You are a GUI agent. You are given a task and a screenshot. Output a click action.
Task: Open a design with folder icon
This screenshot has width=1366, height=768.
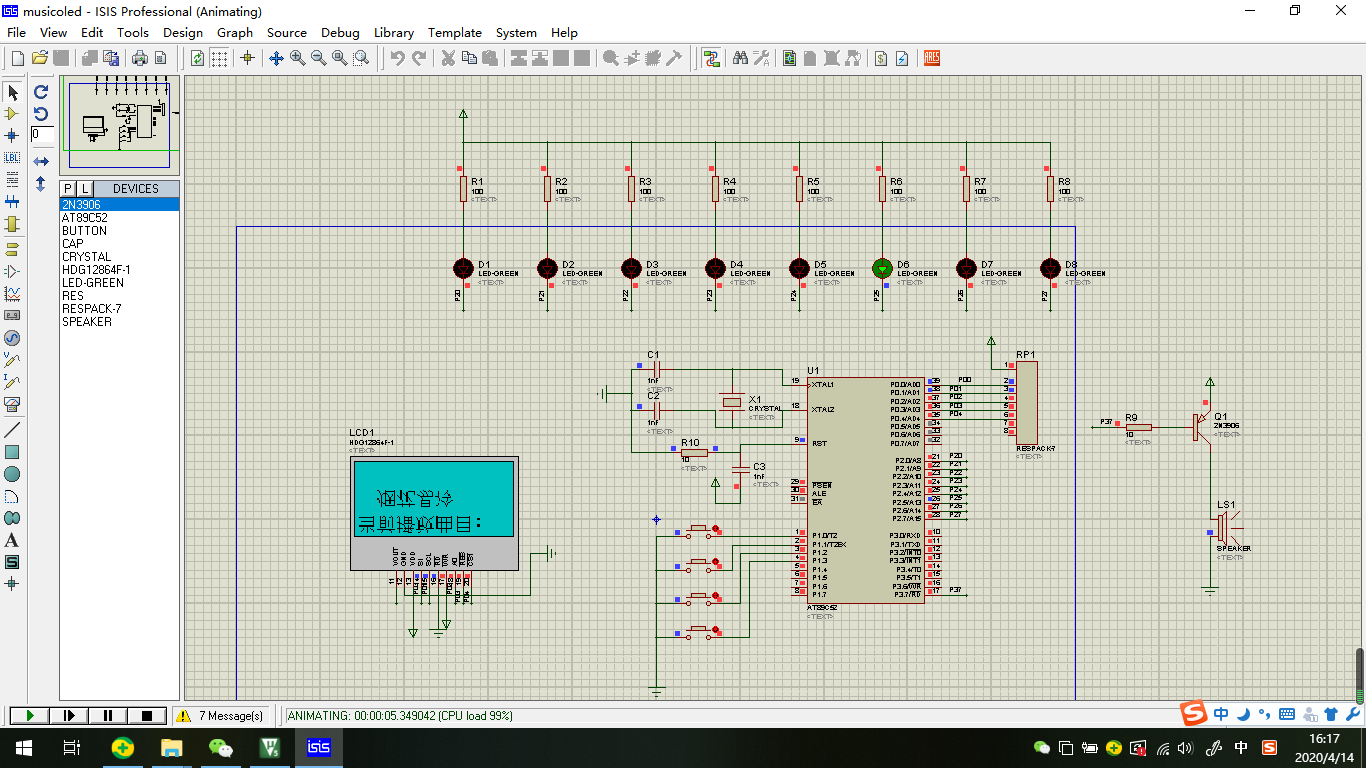pos(40,58)
